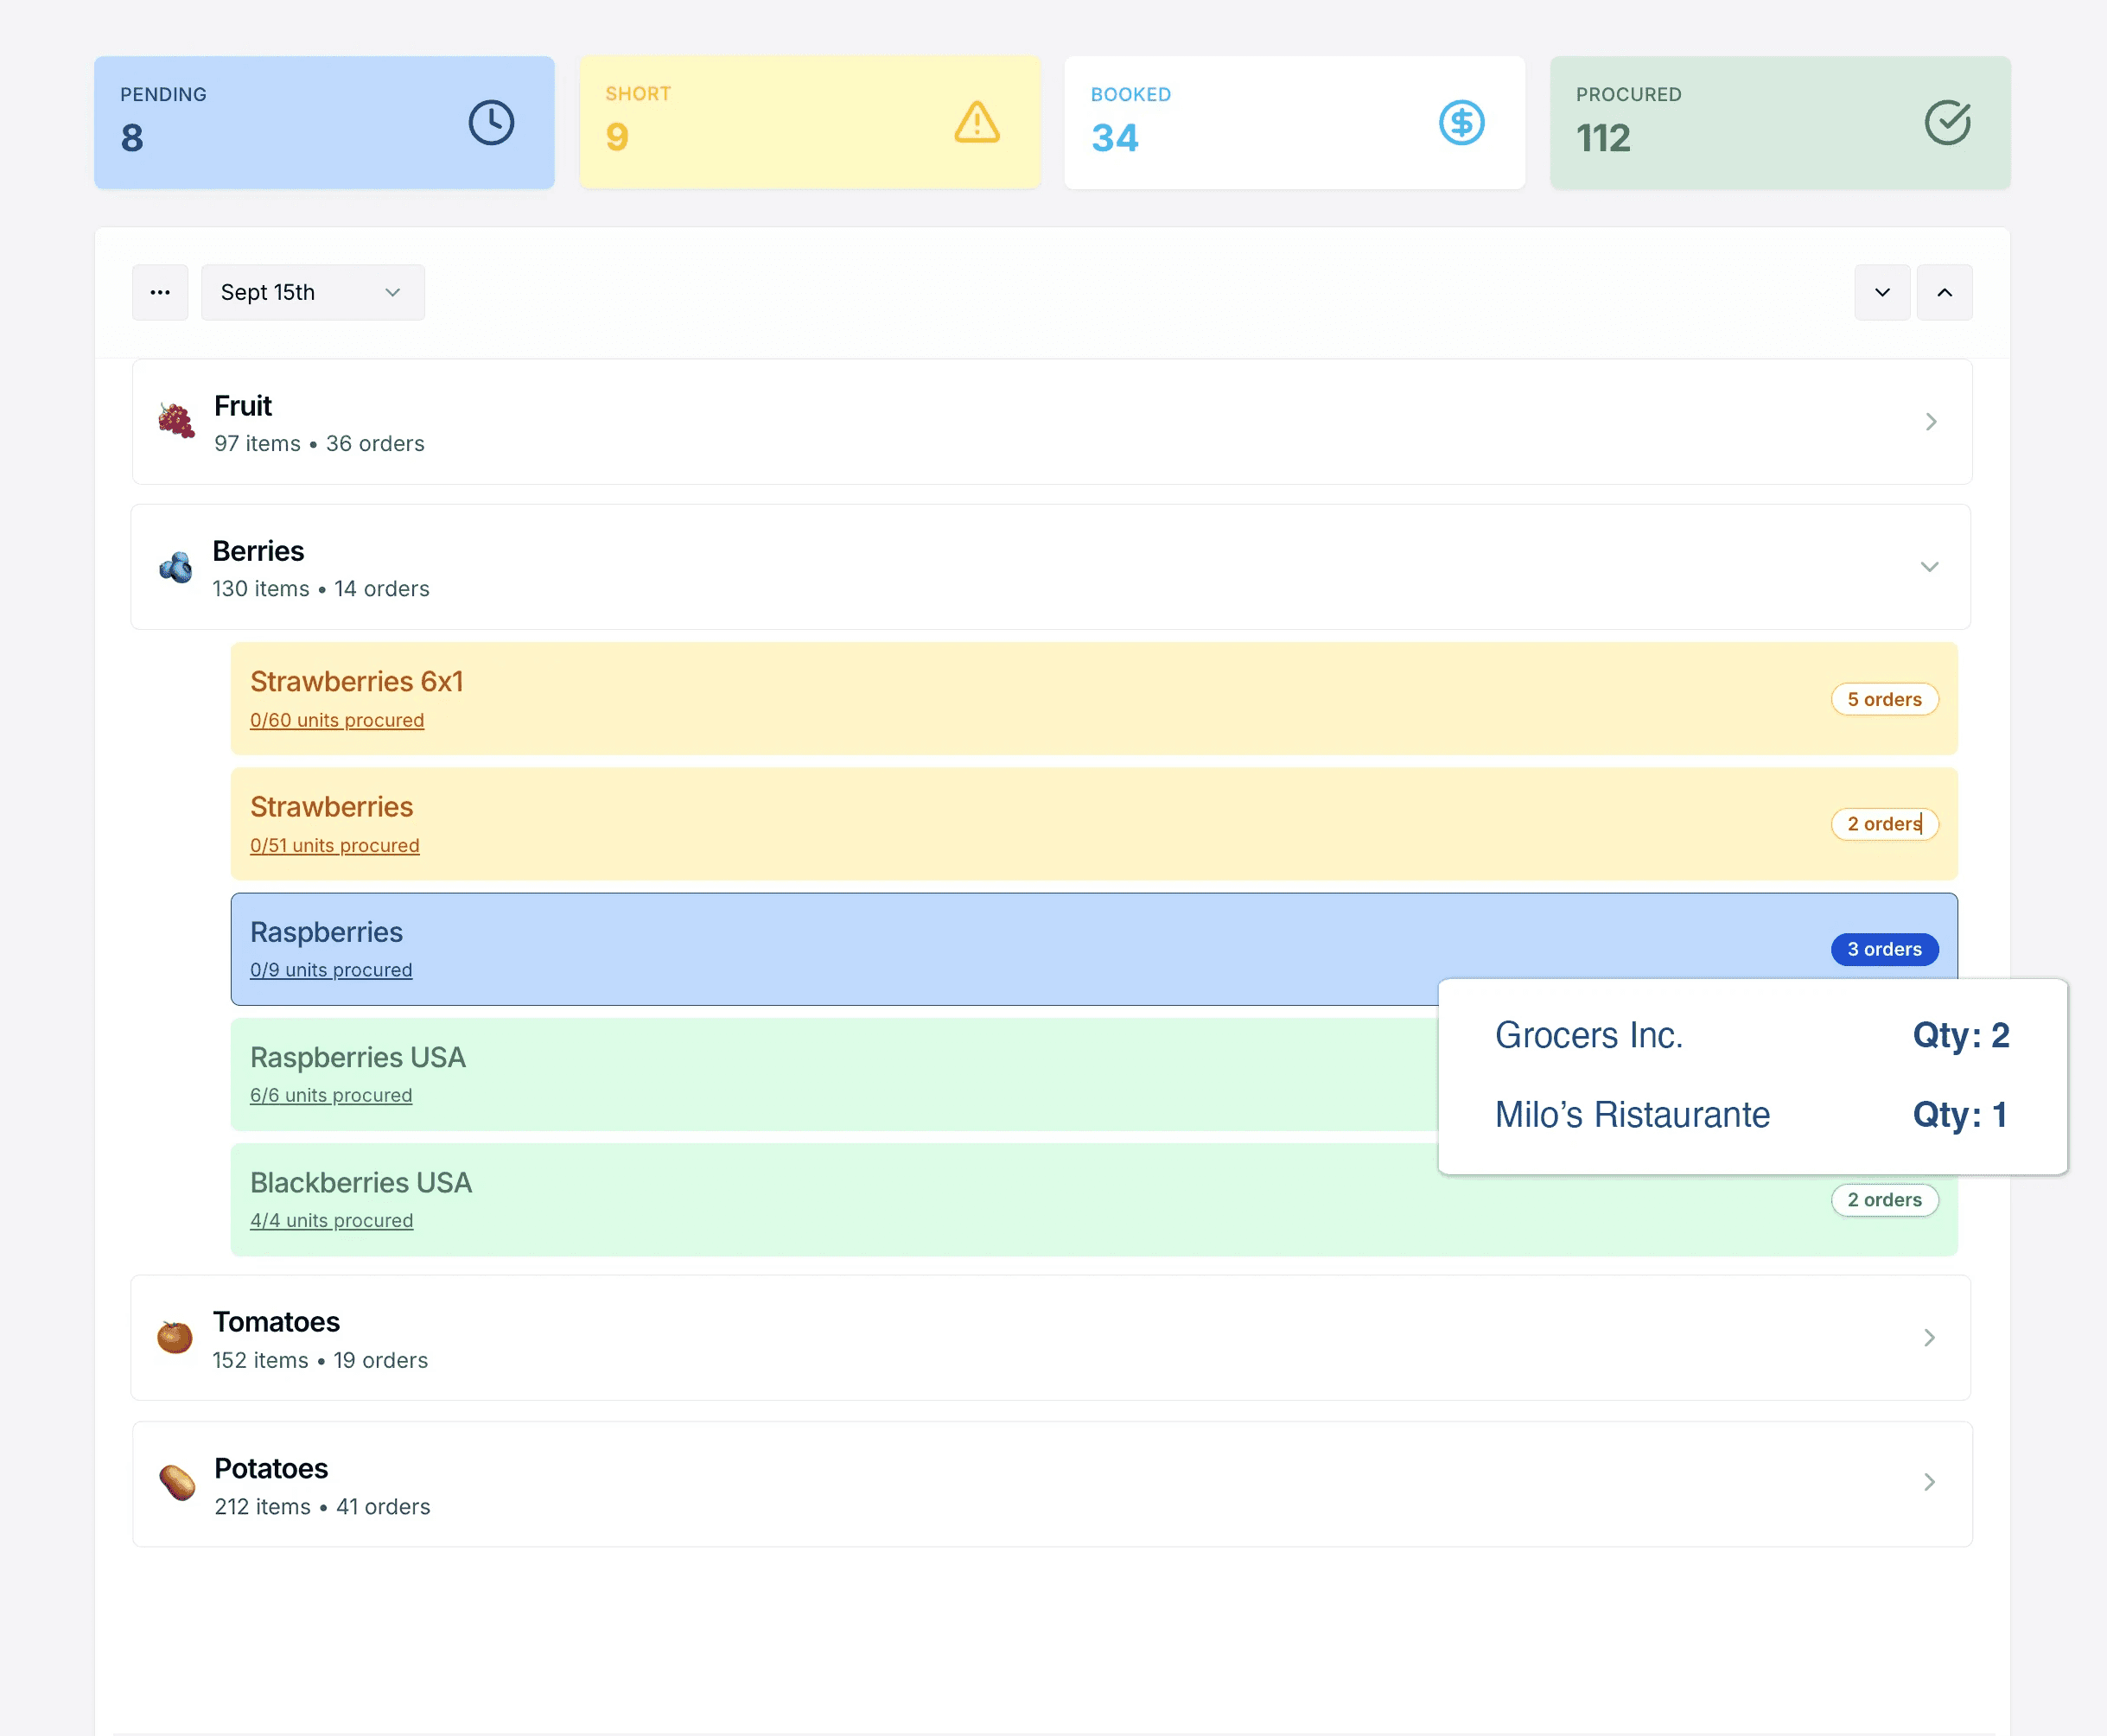The width and height of the screenshot is (2107, 1736).
Task: Click the Fruit grapes icon
Action: [177, 421]
